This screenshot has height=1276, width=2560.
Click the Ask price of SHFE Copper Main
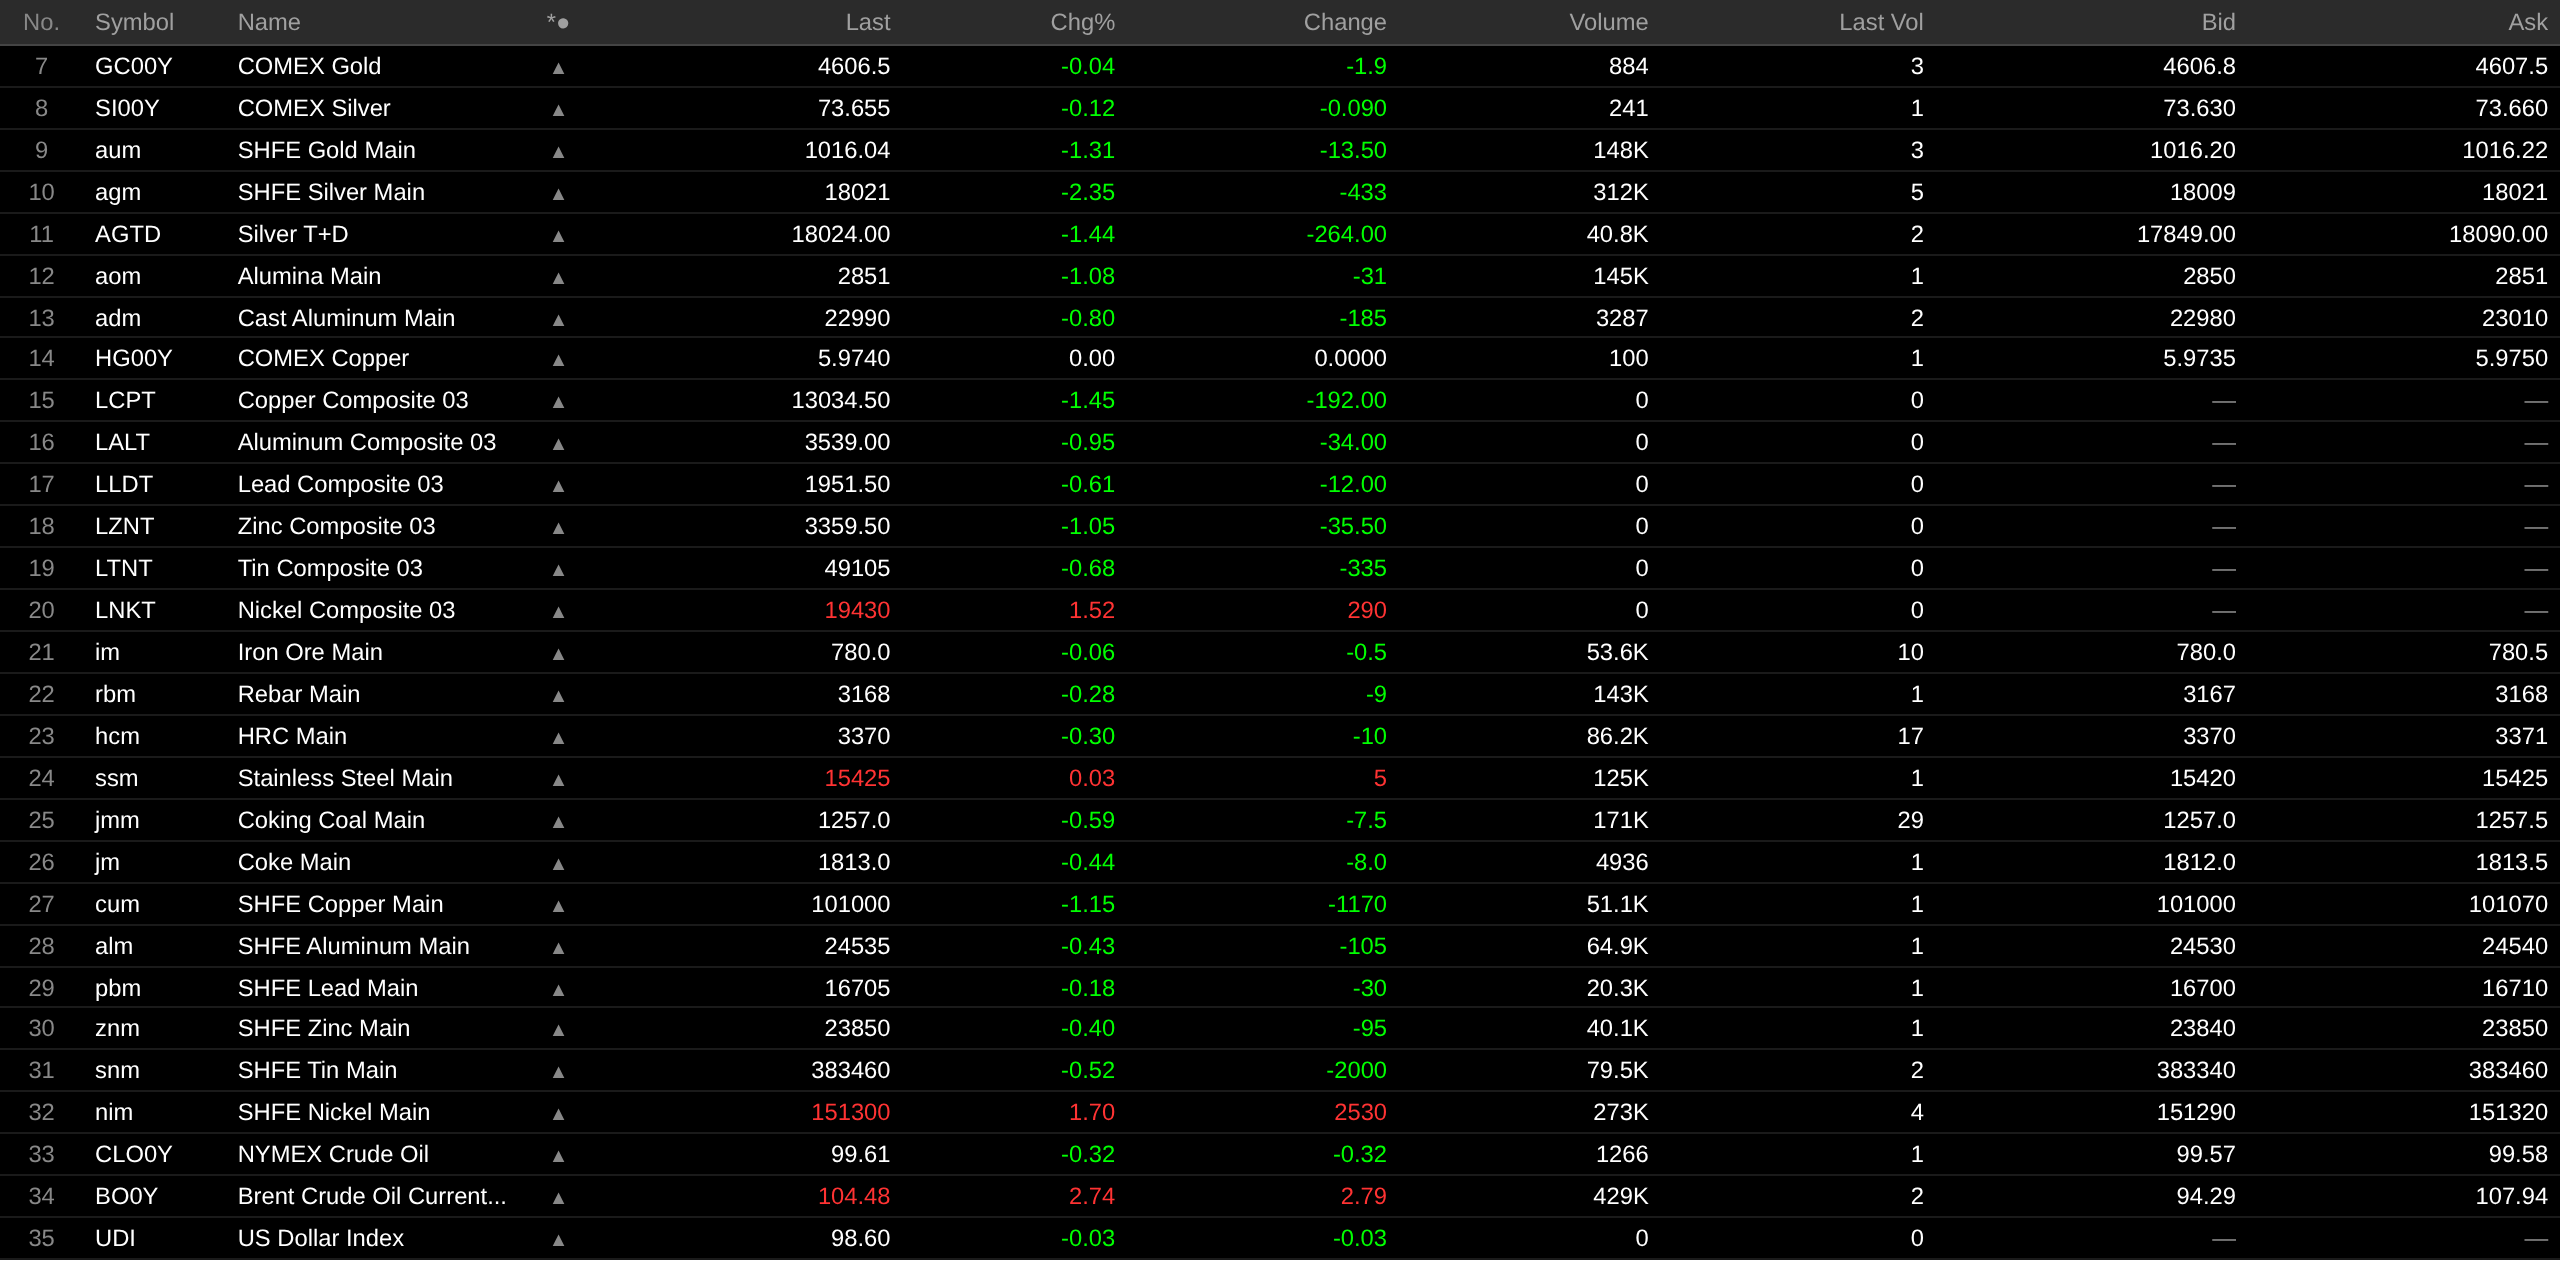coord(2507,904)
